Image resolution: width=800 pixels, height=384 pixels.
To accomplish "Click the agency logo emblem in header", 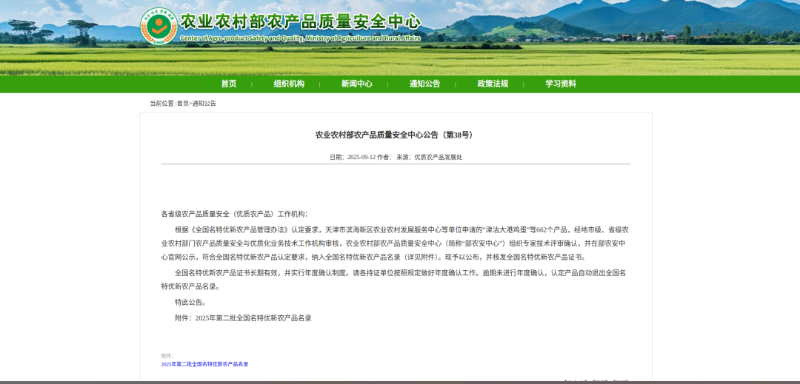I will (159, 26).
